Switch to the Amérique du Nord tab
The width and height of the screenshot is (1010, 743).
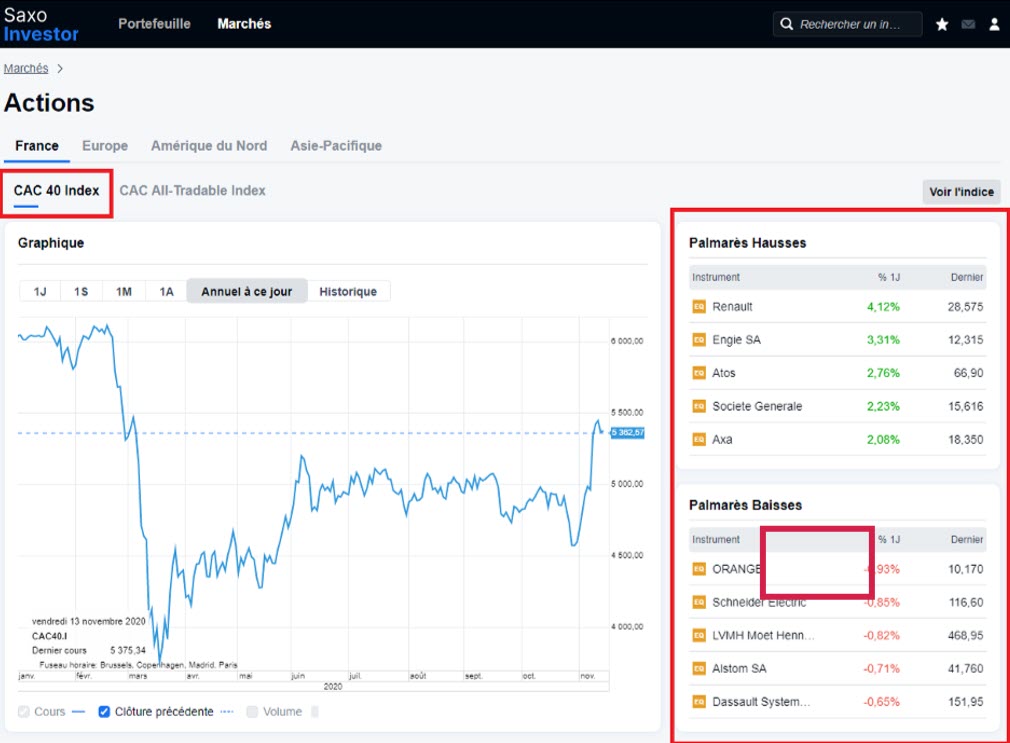209,146
